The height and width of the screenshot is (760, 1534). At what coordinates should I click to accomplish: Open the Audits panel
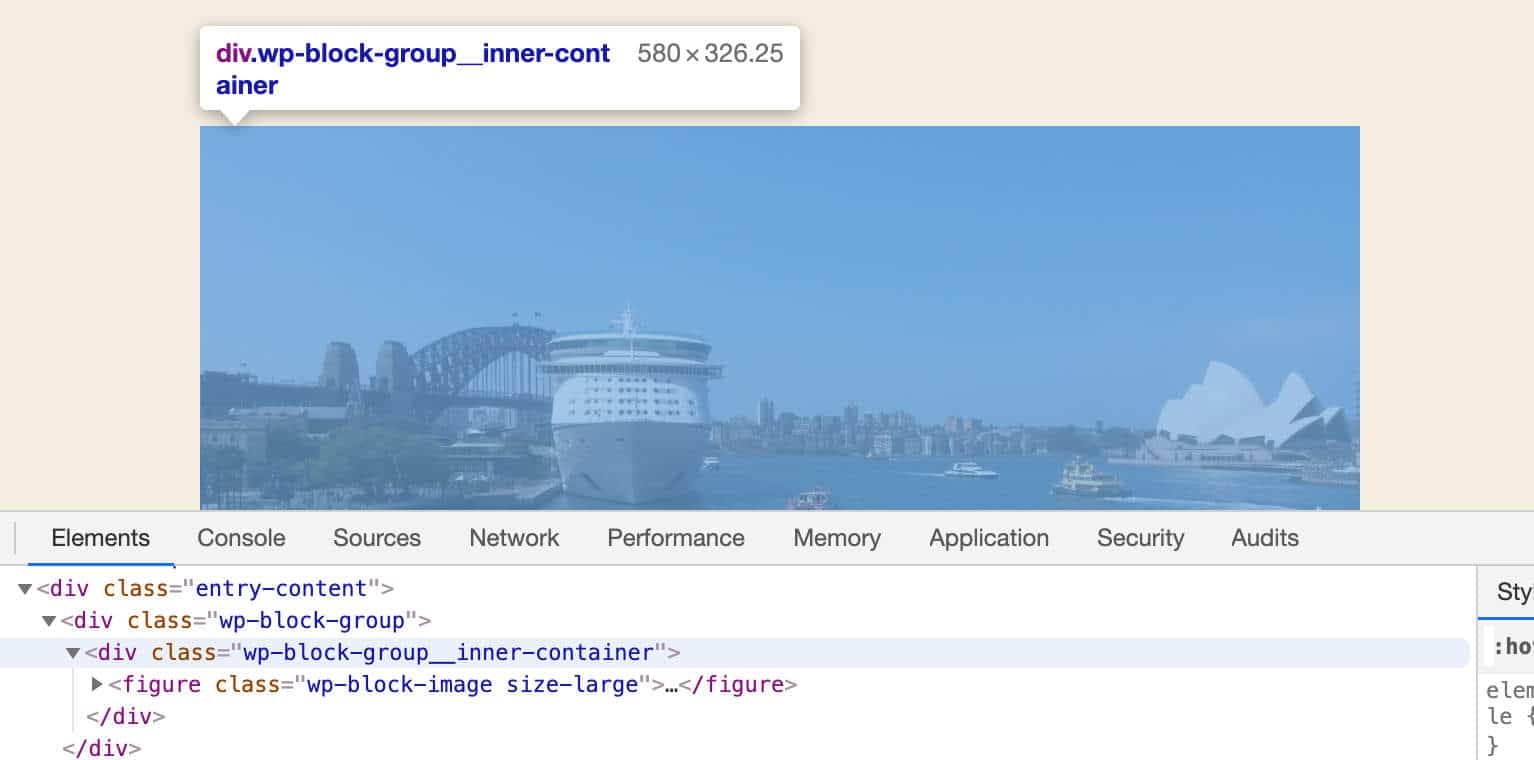(1264, 538)
